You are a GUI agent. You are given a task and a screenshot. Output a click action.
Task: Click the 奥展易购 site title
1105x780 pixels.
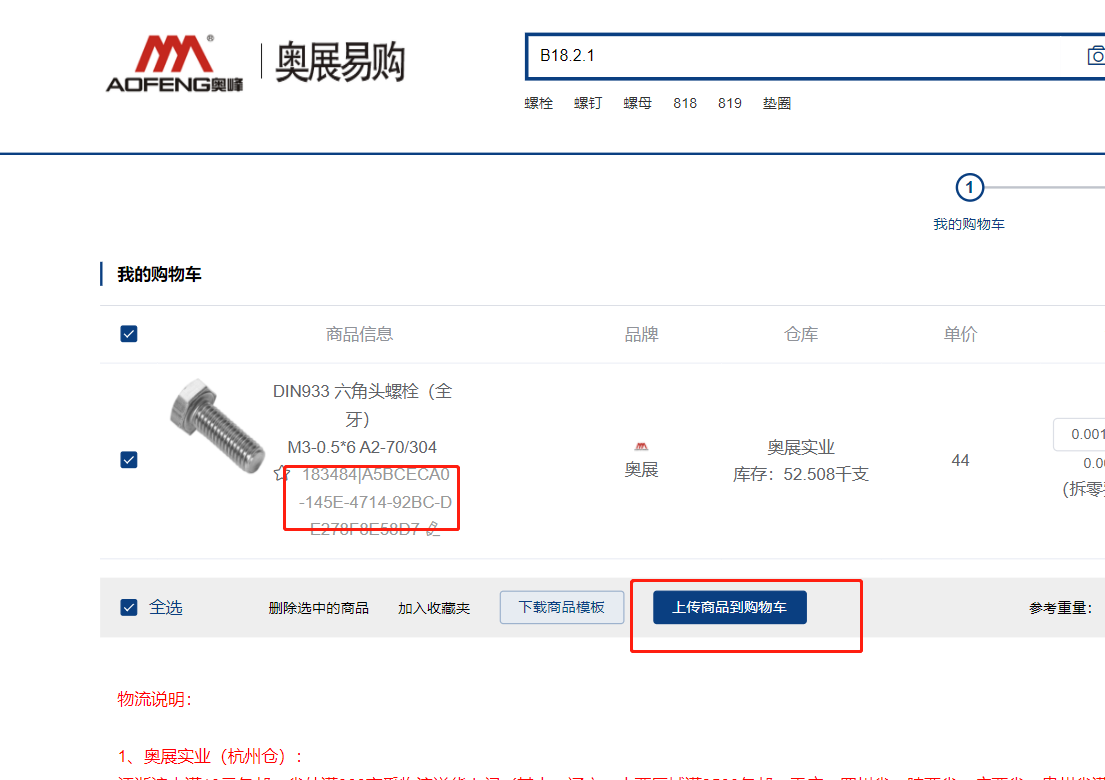pyautogui.click(x=340, y=62)
